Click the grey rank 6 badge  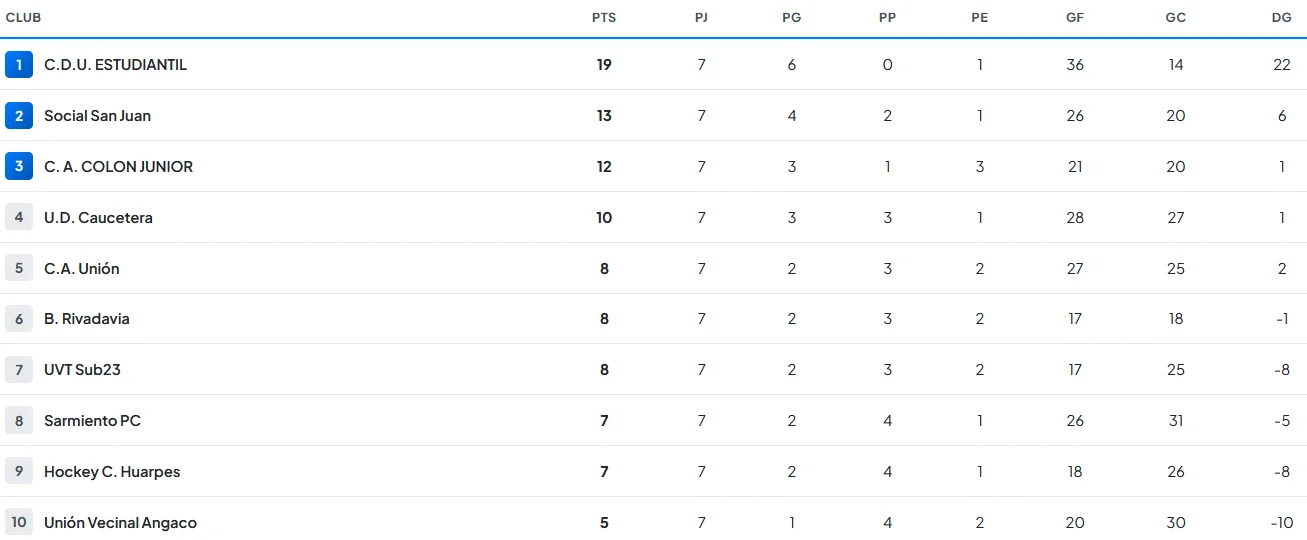[19, 319]
